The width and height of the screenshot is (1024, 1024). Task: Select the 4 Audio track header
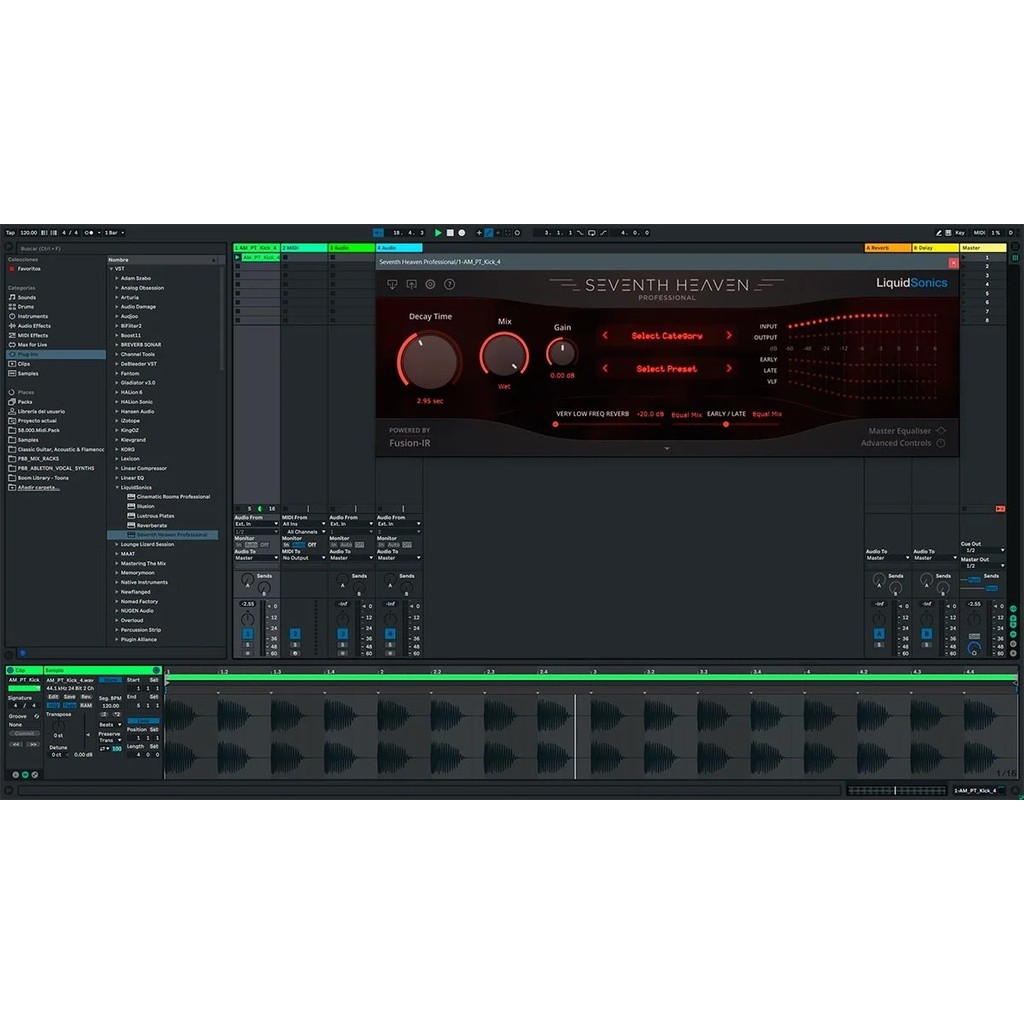coord(398,248)
